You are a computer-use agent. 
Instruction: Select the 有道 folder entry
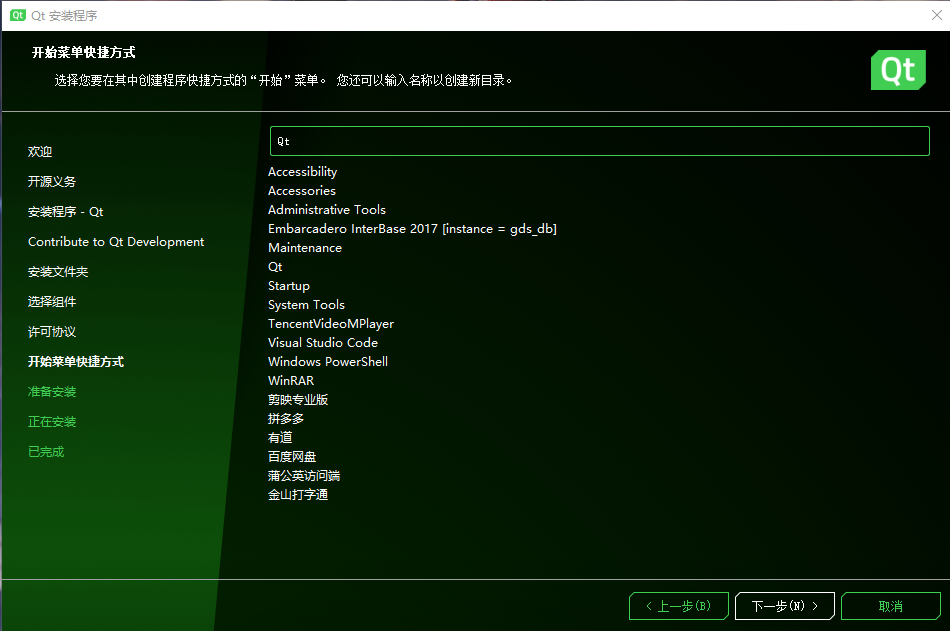click(x=280, y=438)
